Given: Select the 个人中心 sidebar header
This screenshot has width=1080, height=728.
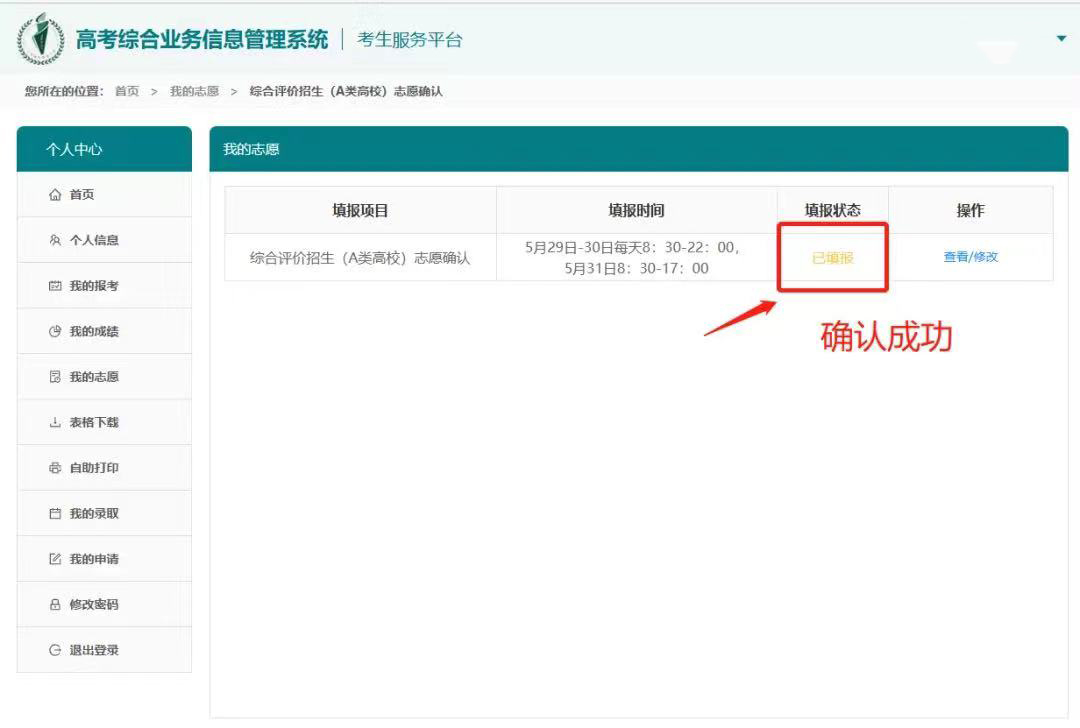Looking at the screenshot, I should click(x=104, y=149).
